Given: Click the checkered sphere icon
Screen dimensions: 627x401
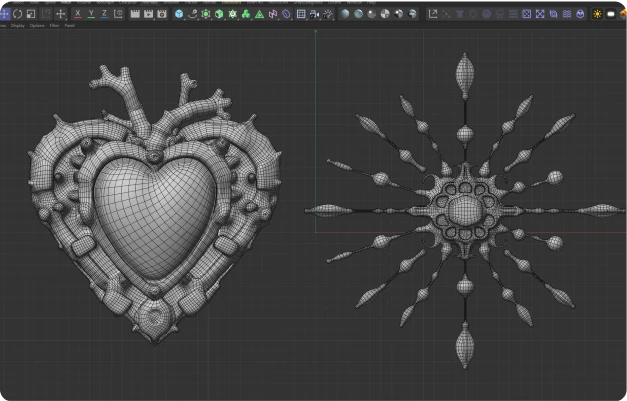Looking at the screenshot, I should coord(385,14).
